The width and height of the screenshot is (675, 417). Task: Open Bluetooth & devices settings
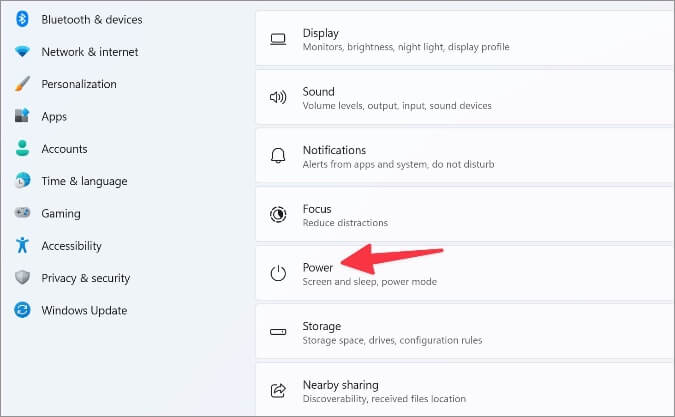point(92,20)
